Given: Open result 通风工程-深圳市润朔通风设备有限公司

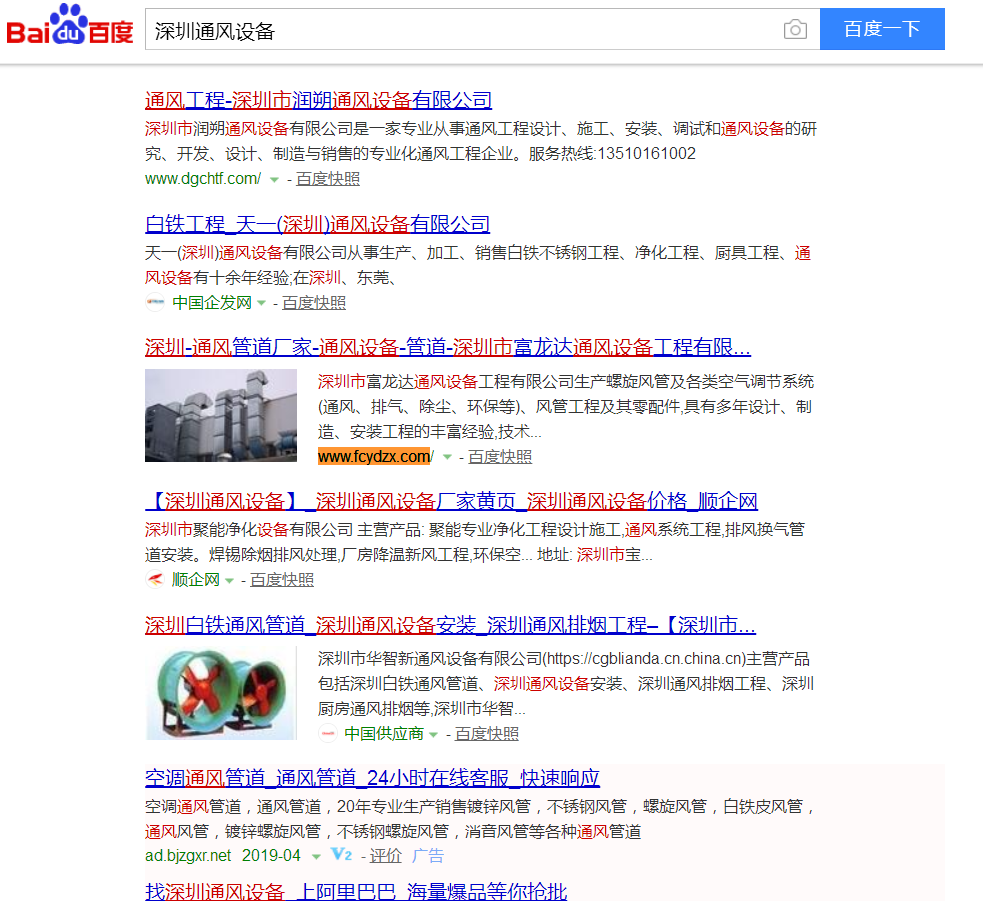Looking at the screenshot, I should tap(318, 100).
